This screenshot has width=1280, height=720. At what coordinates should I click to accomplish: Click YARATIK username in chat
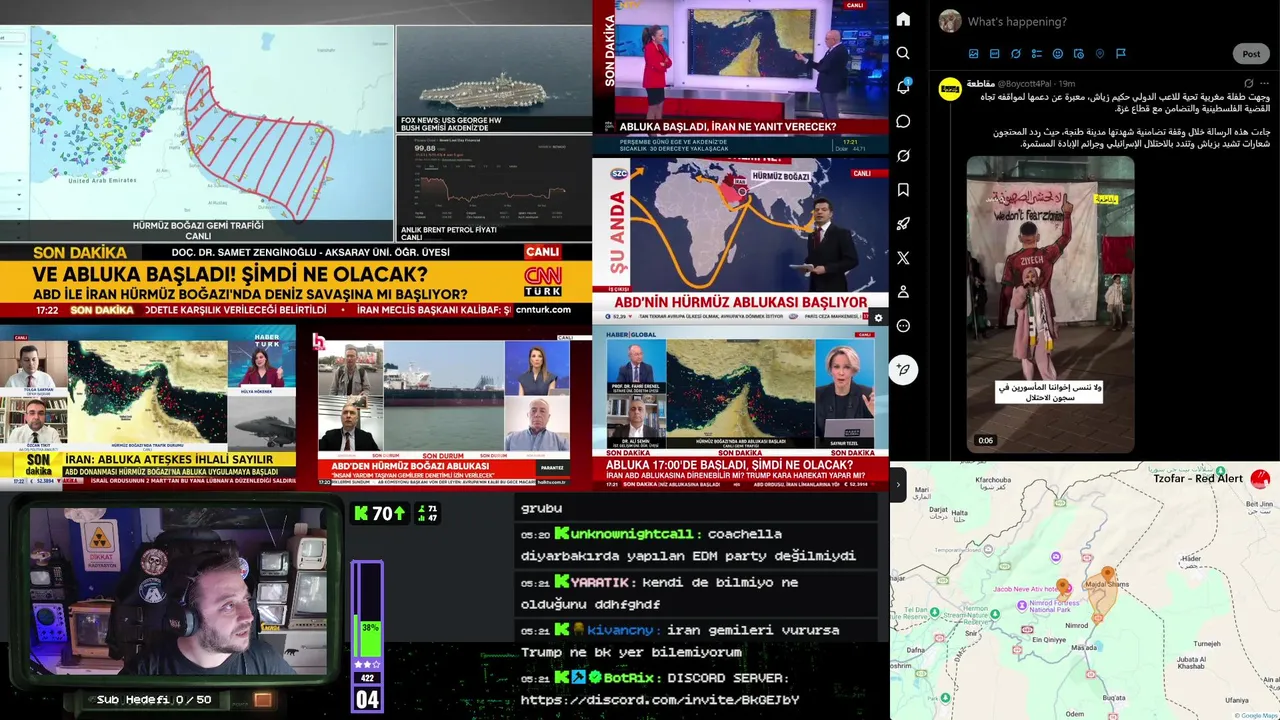click(x=600, y=582)
